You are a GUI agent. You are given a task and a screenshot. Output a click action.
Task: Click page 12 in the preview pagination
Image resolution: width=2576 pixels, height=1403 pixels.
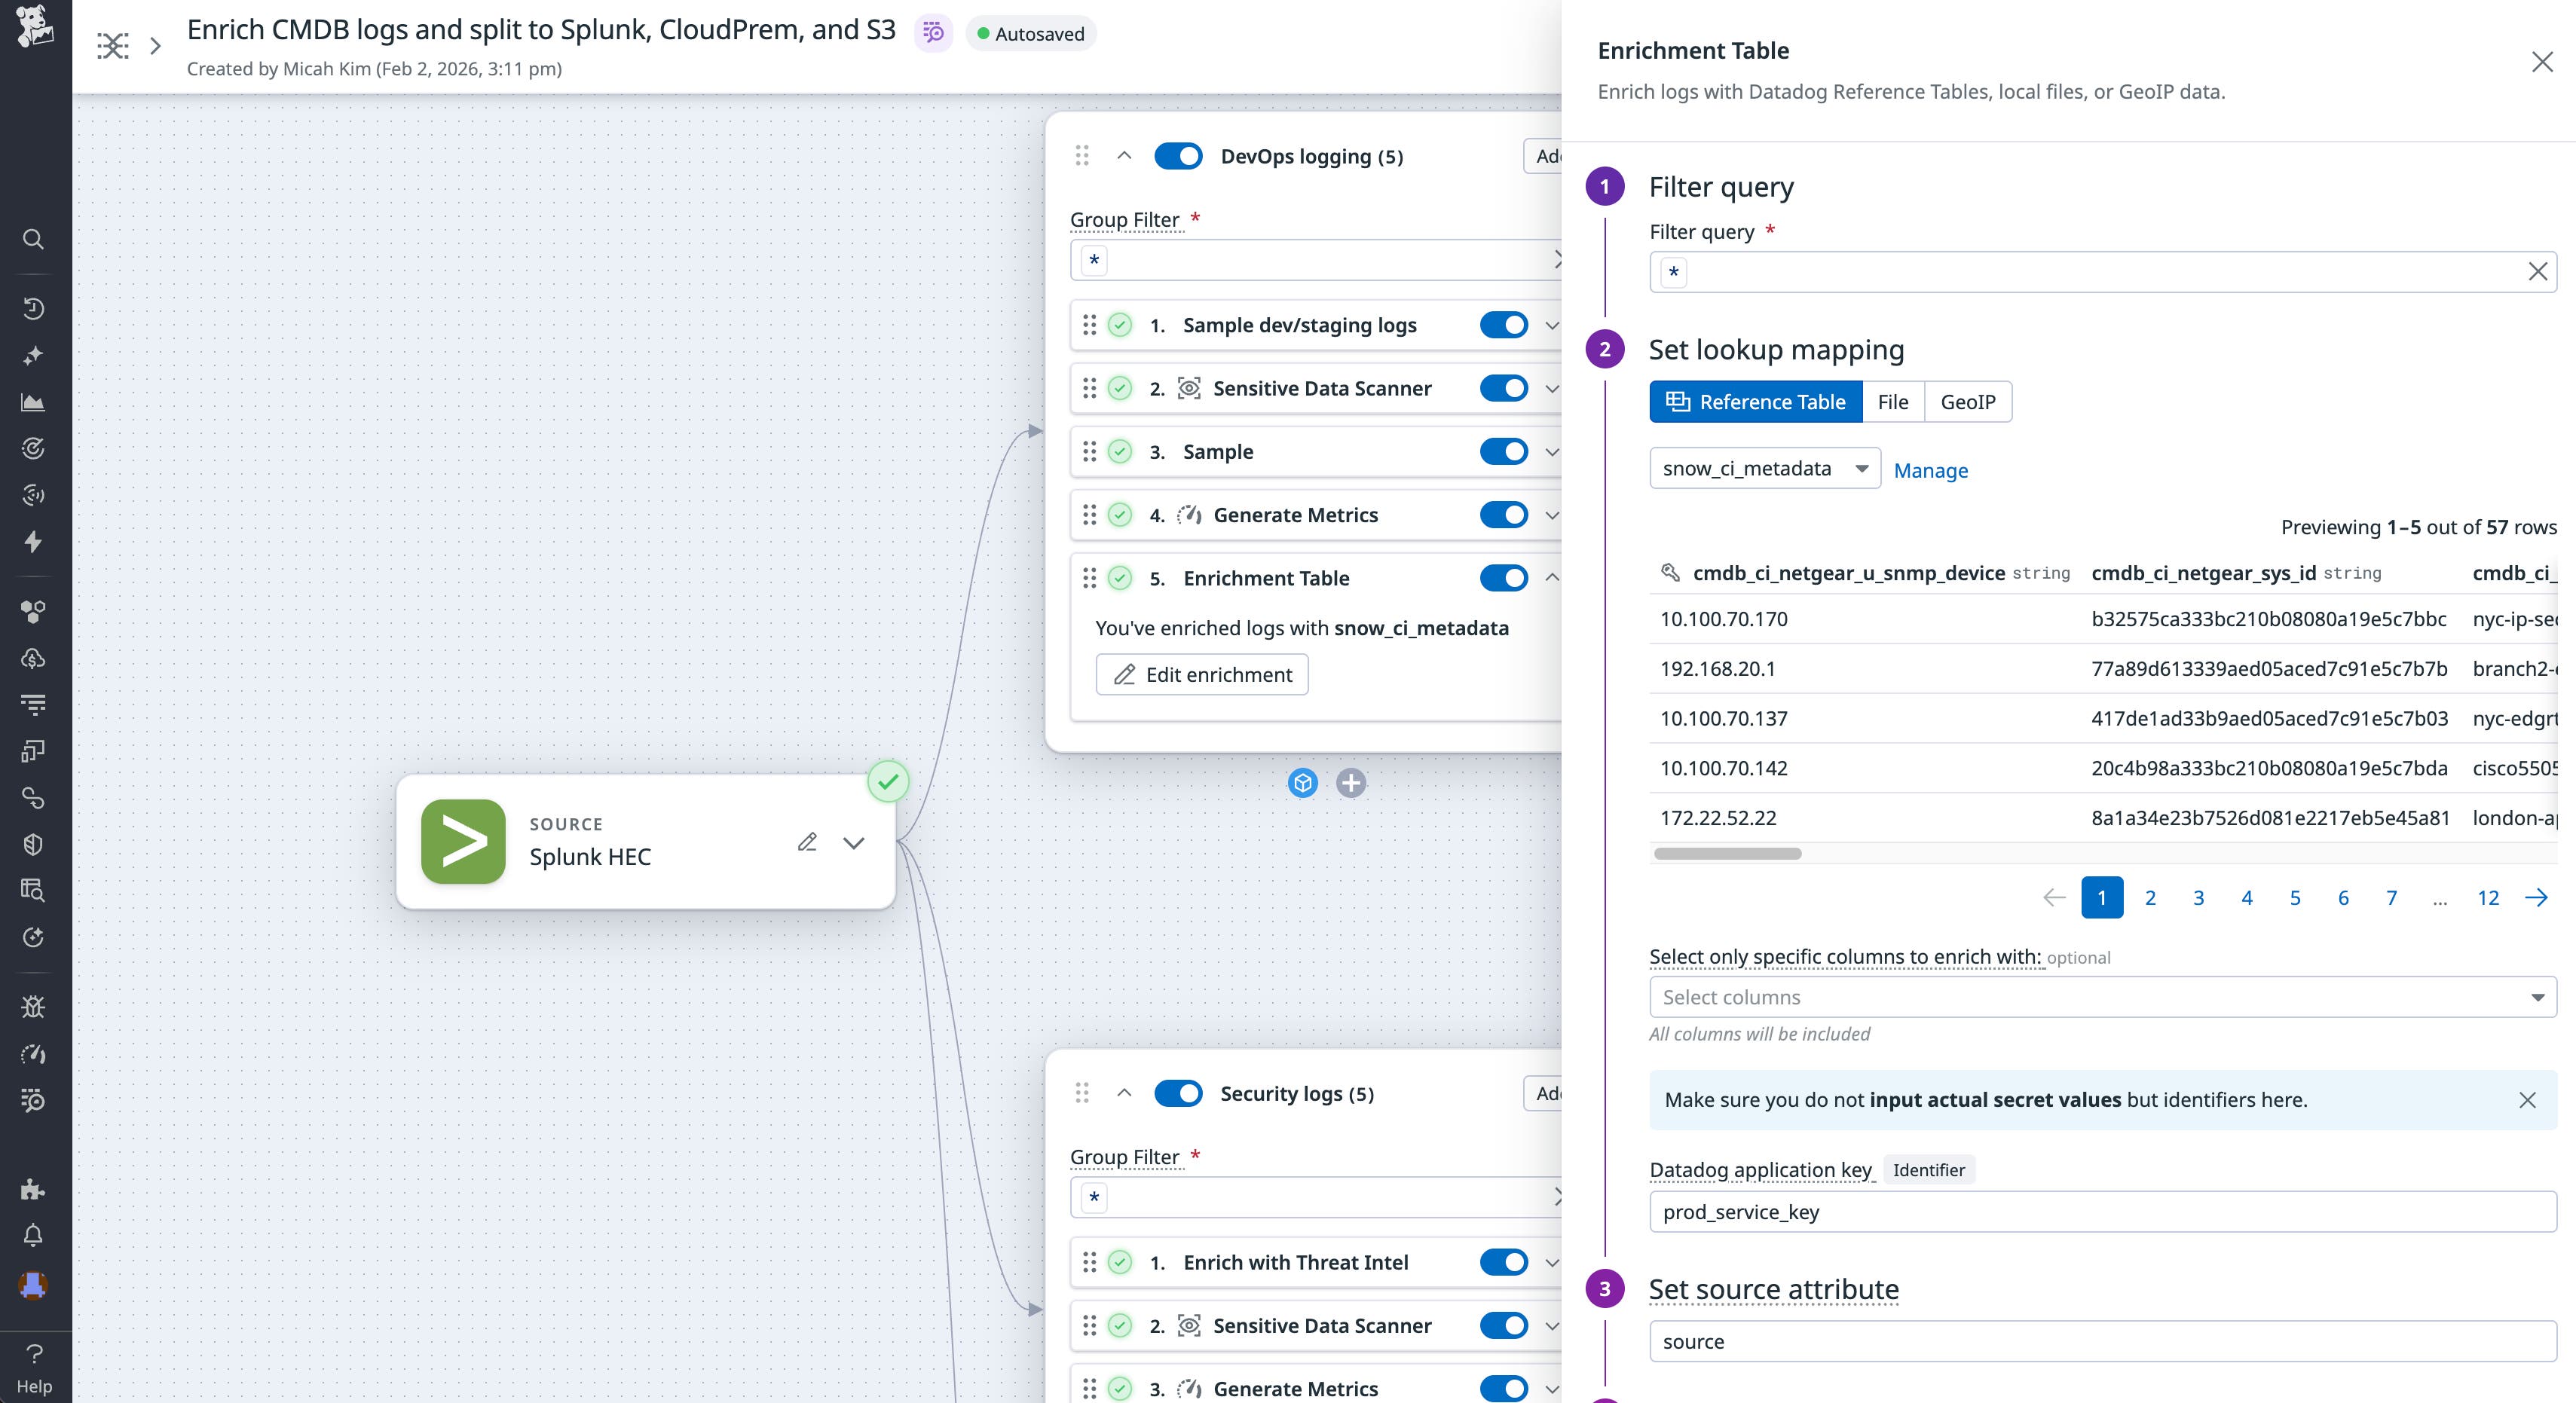[x=2488, y=897]
